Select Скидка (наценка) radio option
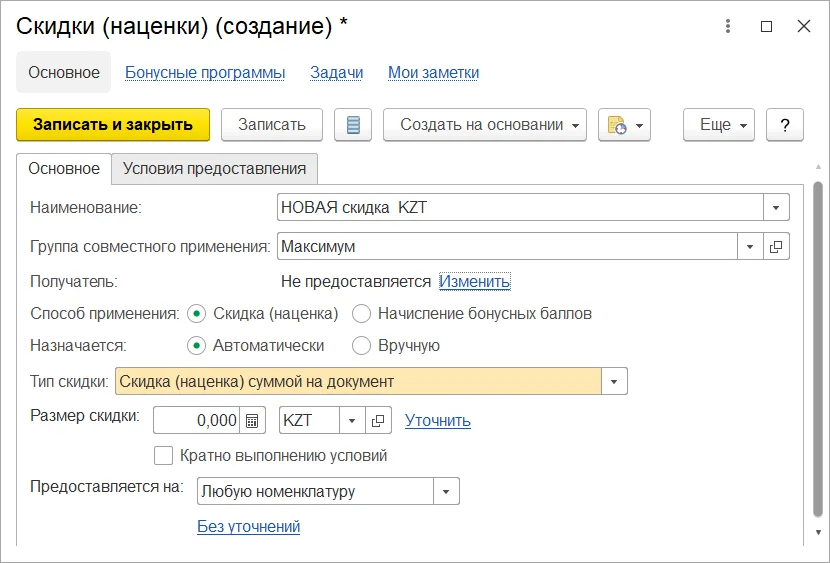 pos(196,314)
